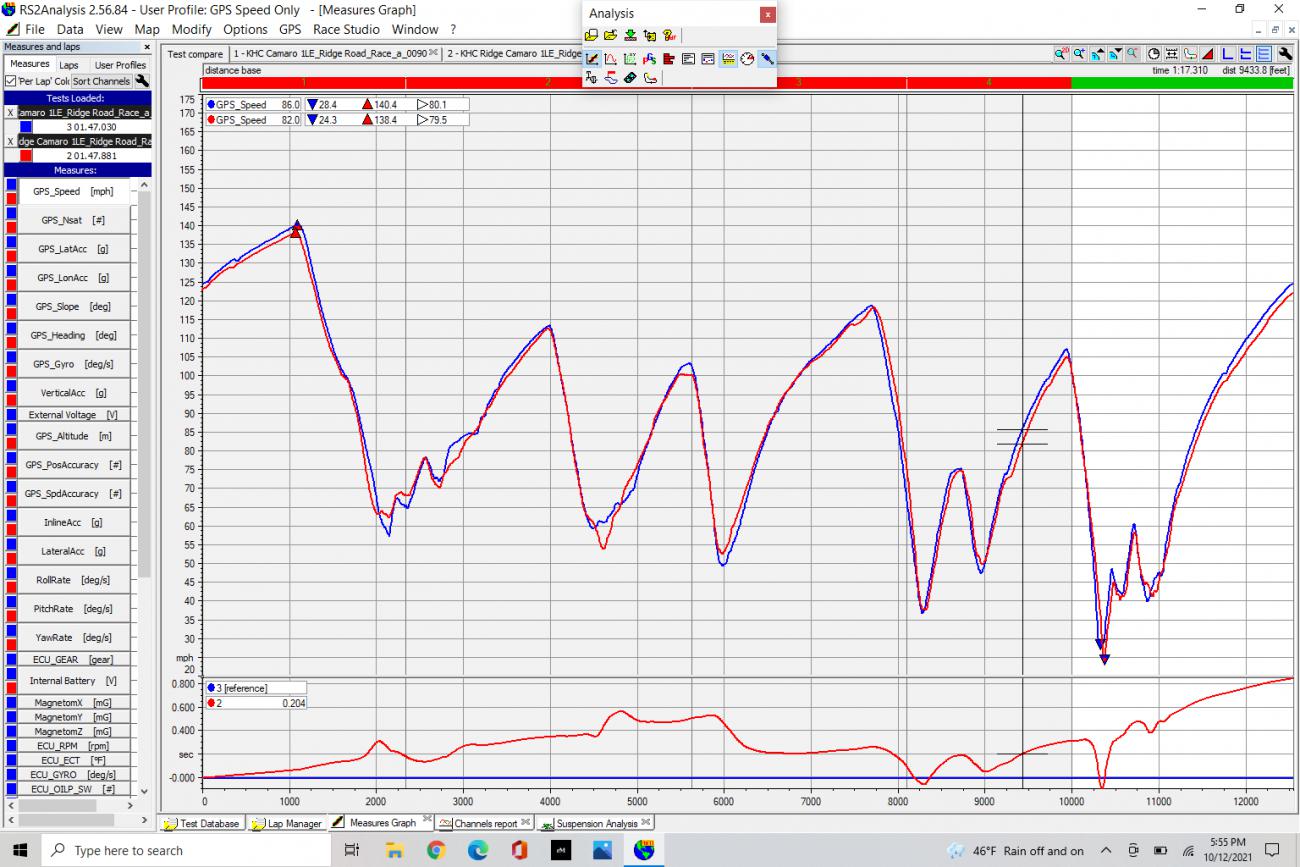Screen dimensions: 1300x867
Task: Click the colorful GPS icon in Analysis toolbar
Action: point(649,58)
